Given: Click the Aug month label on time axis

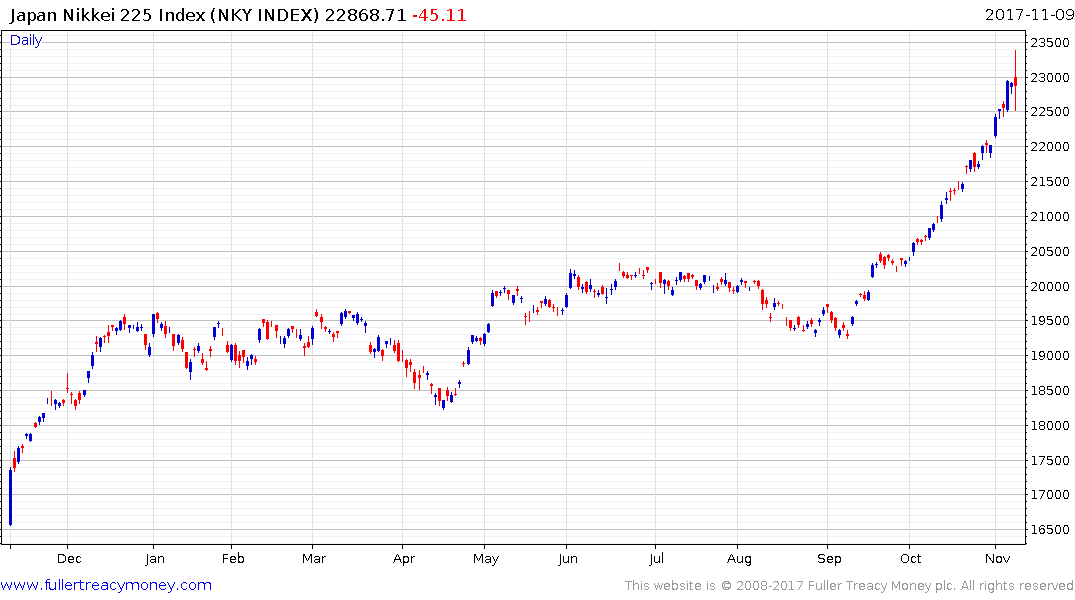Looking at the screenshot, I should 739,559.
